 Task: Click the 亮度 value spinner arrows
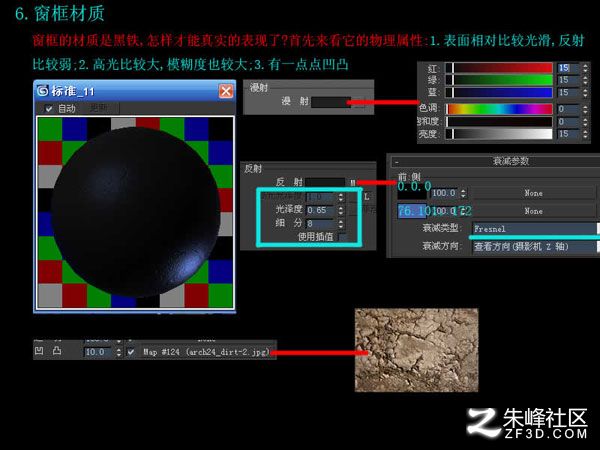point(585,134)
